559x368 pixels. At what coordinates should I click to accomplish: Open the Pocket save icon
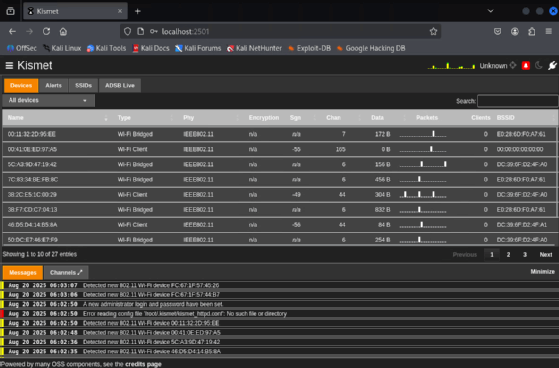coord(498,31)
